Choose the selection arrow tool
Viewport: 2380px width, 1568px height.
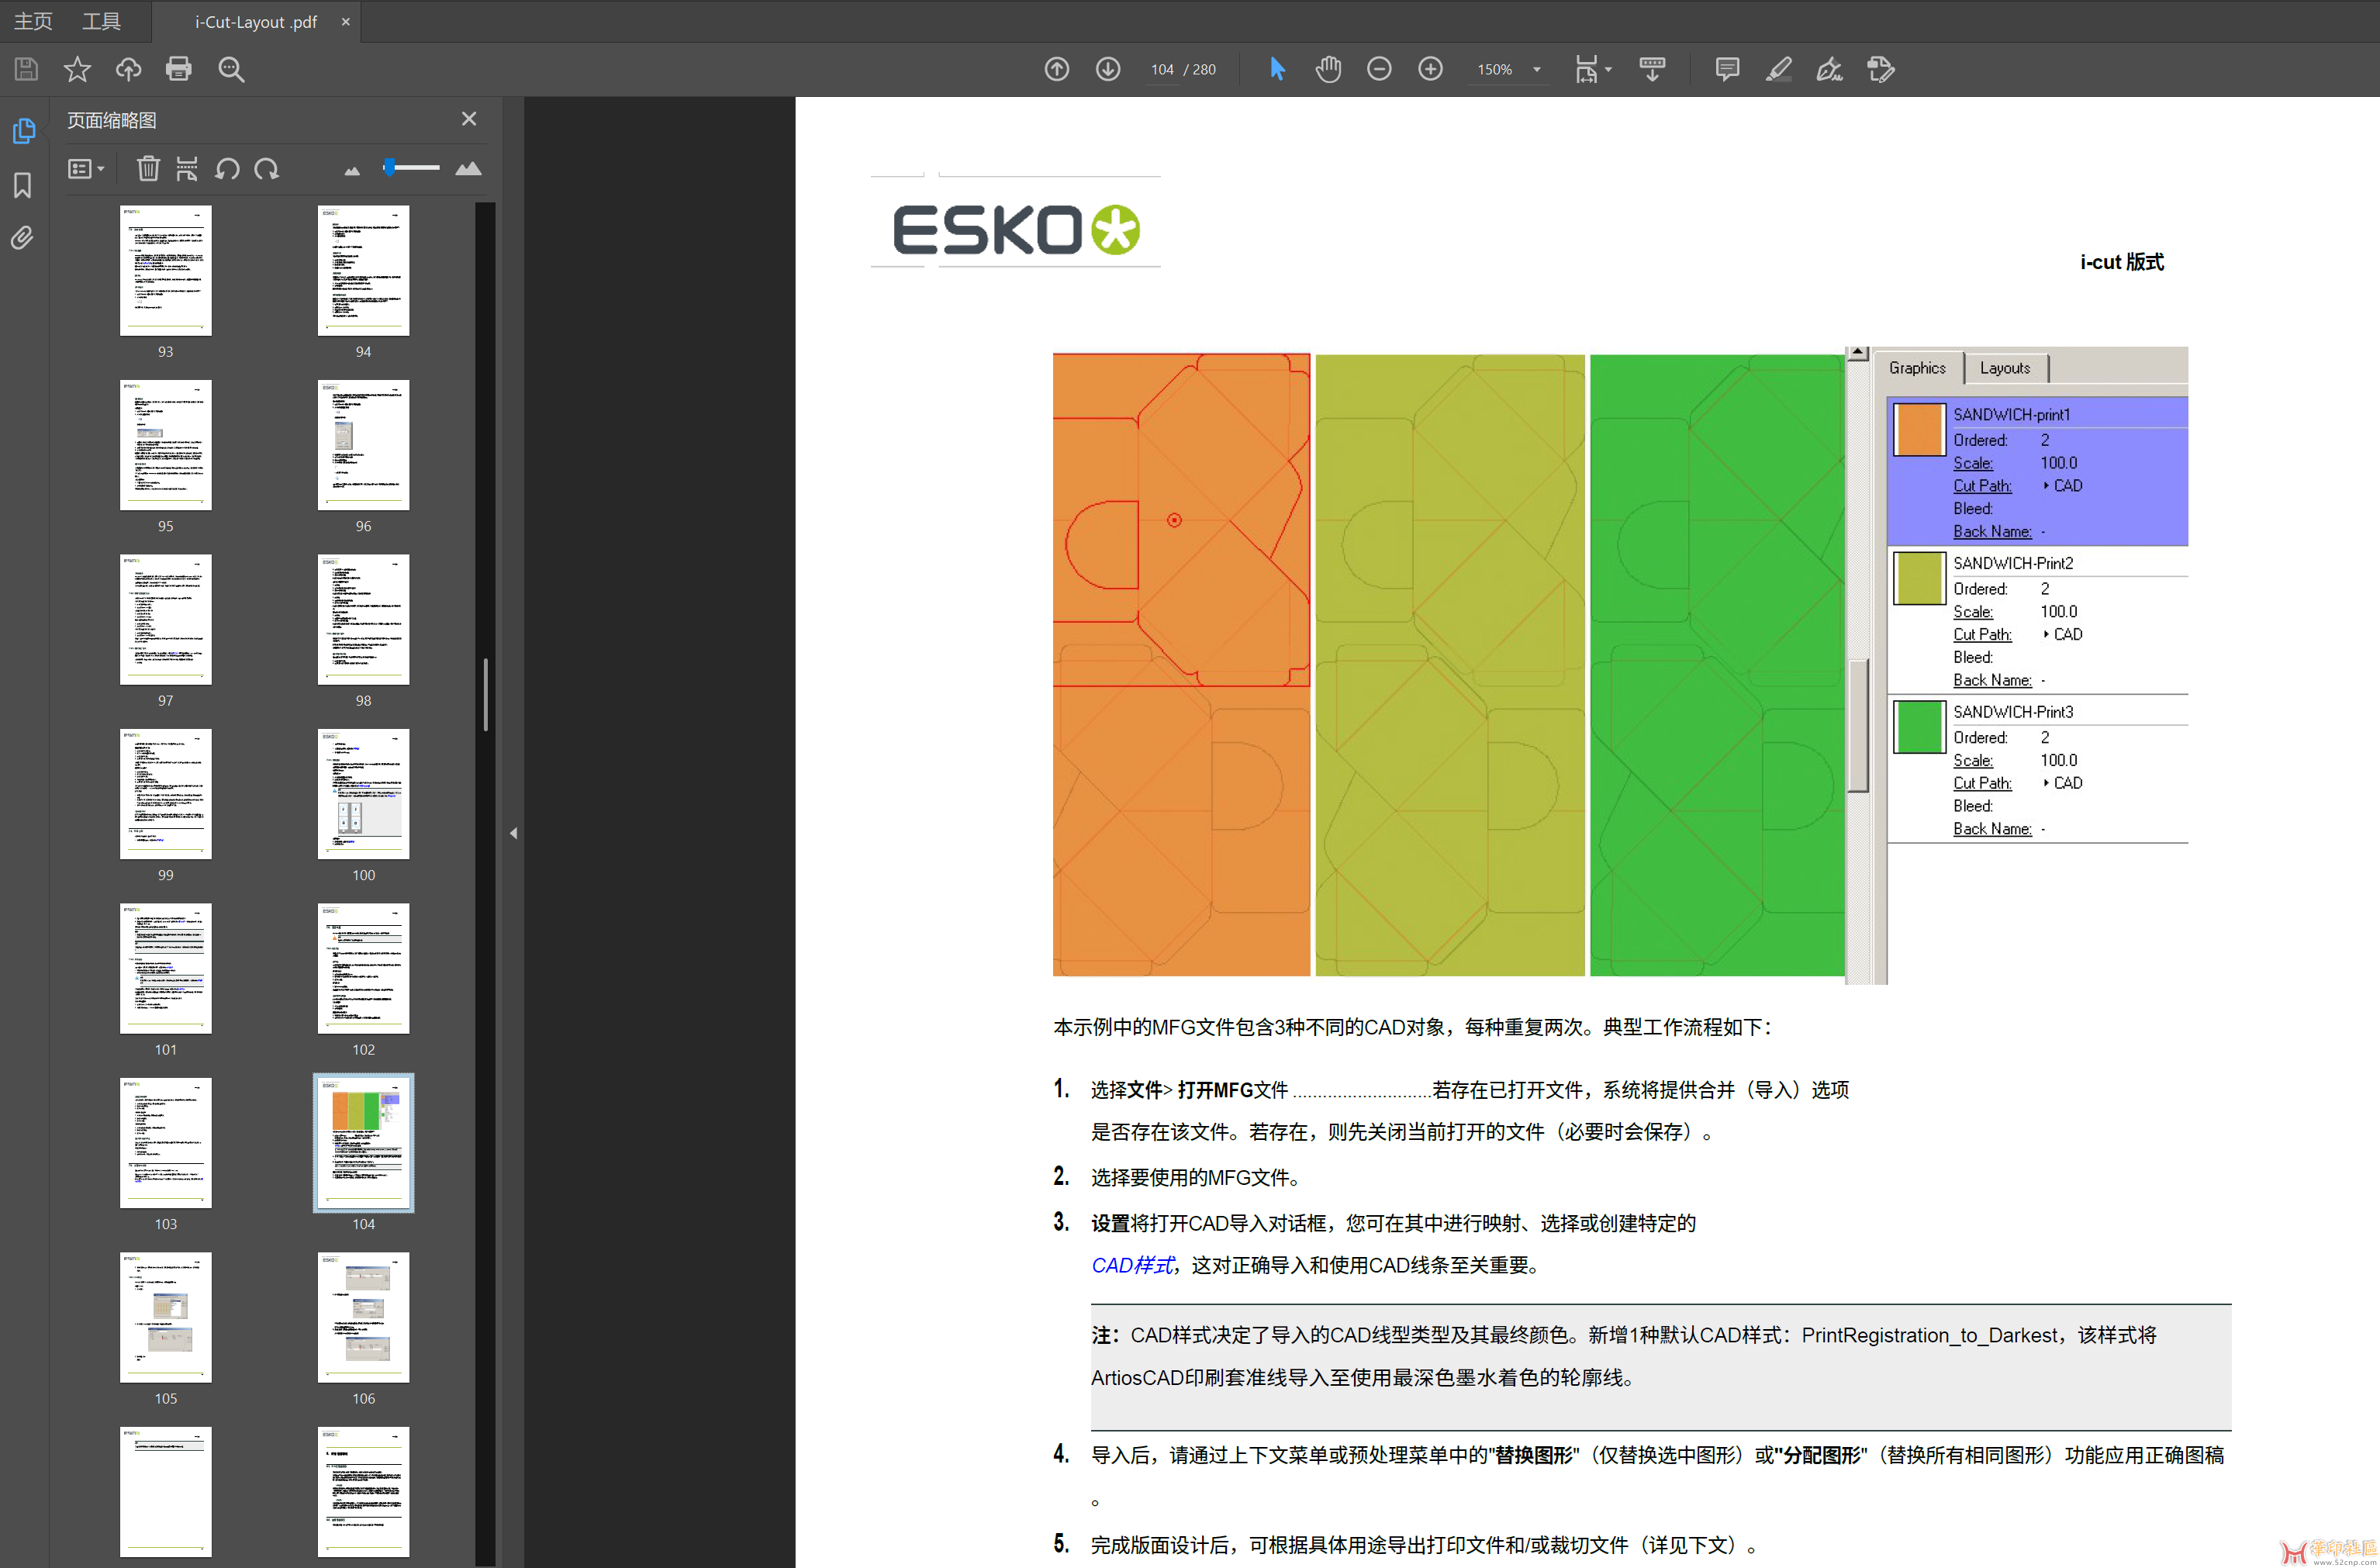click(x=1277, y=69)
